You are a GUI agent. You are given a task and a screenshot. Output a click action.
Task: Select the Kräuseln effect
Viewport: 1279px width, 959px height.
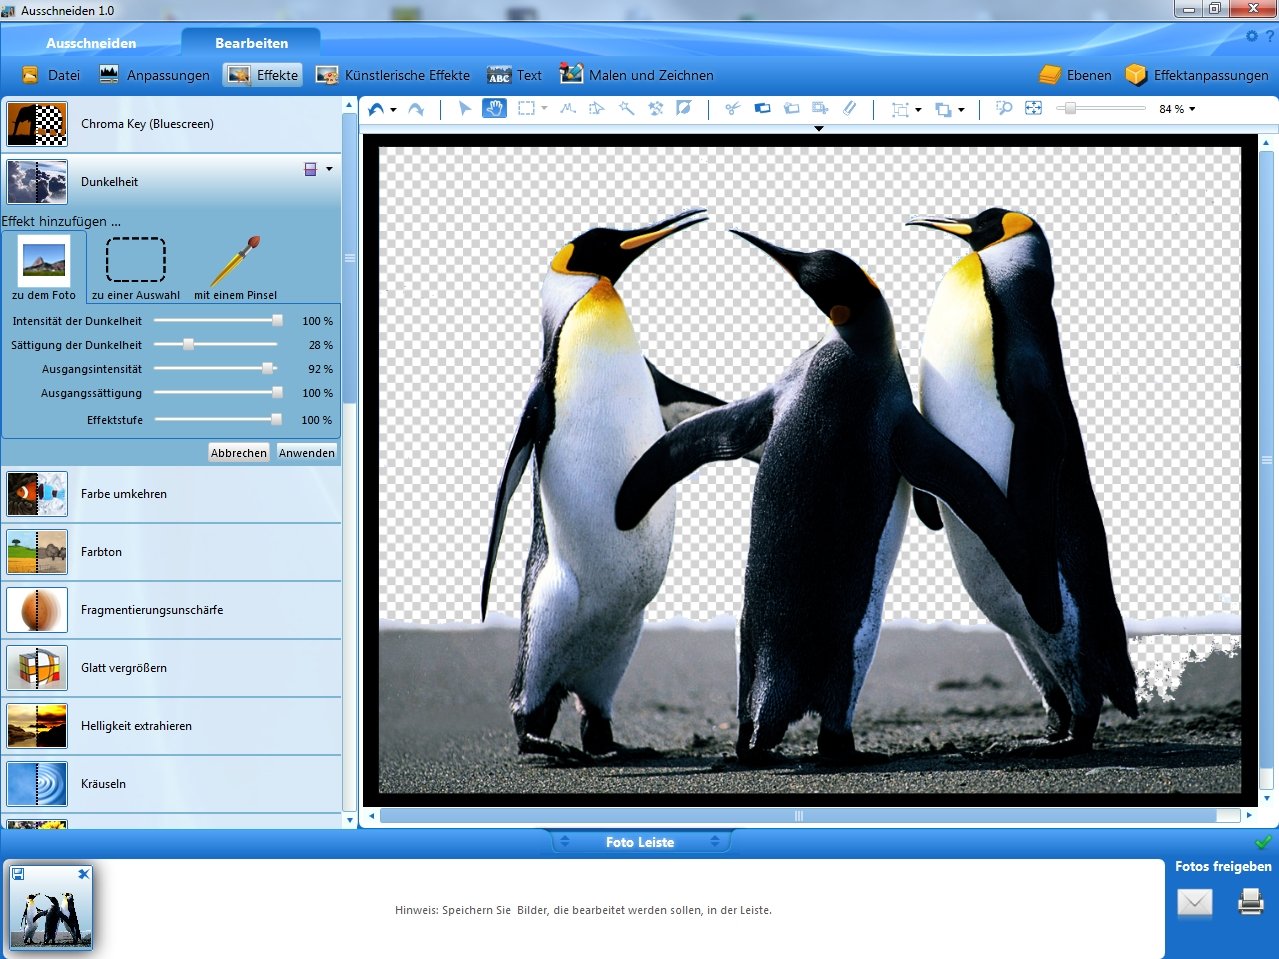click(172, 784)
